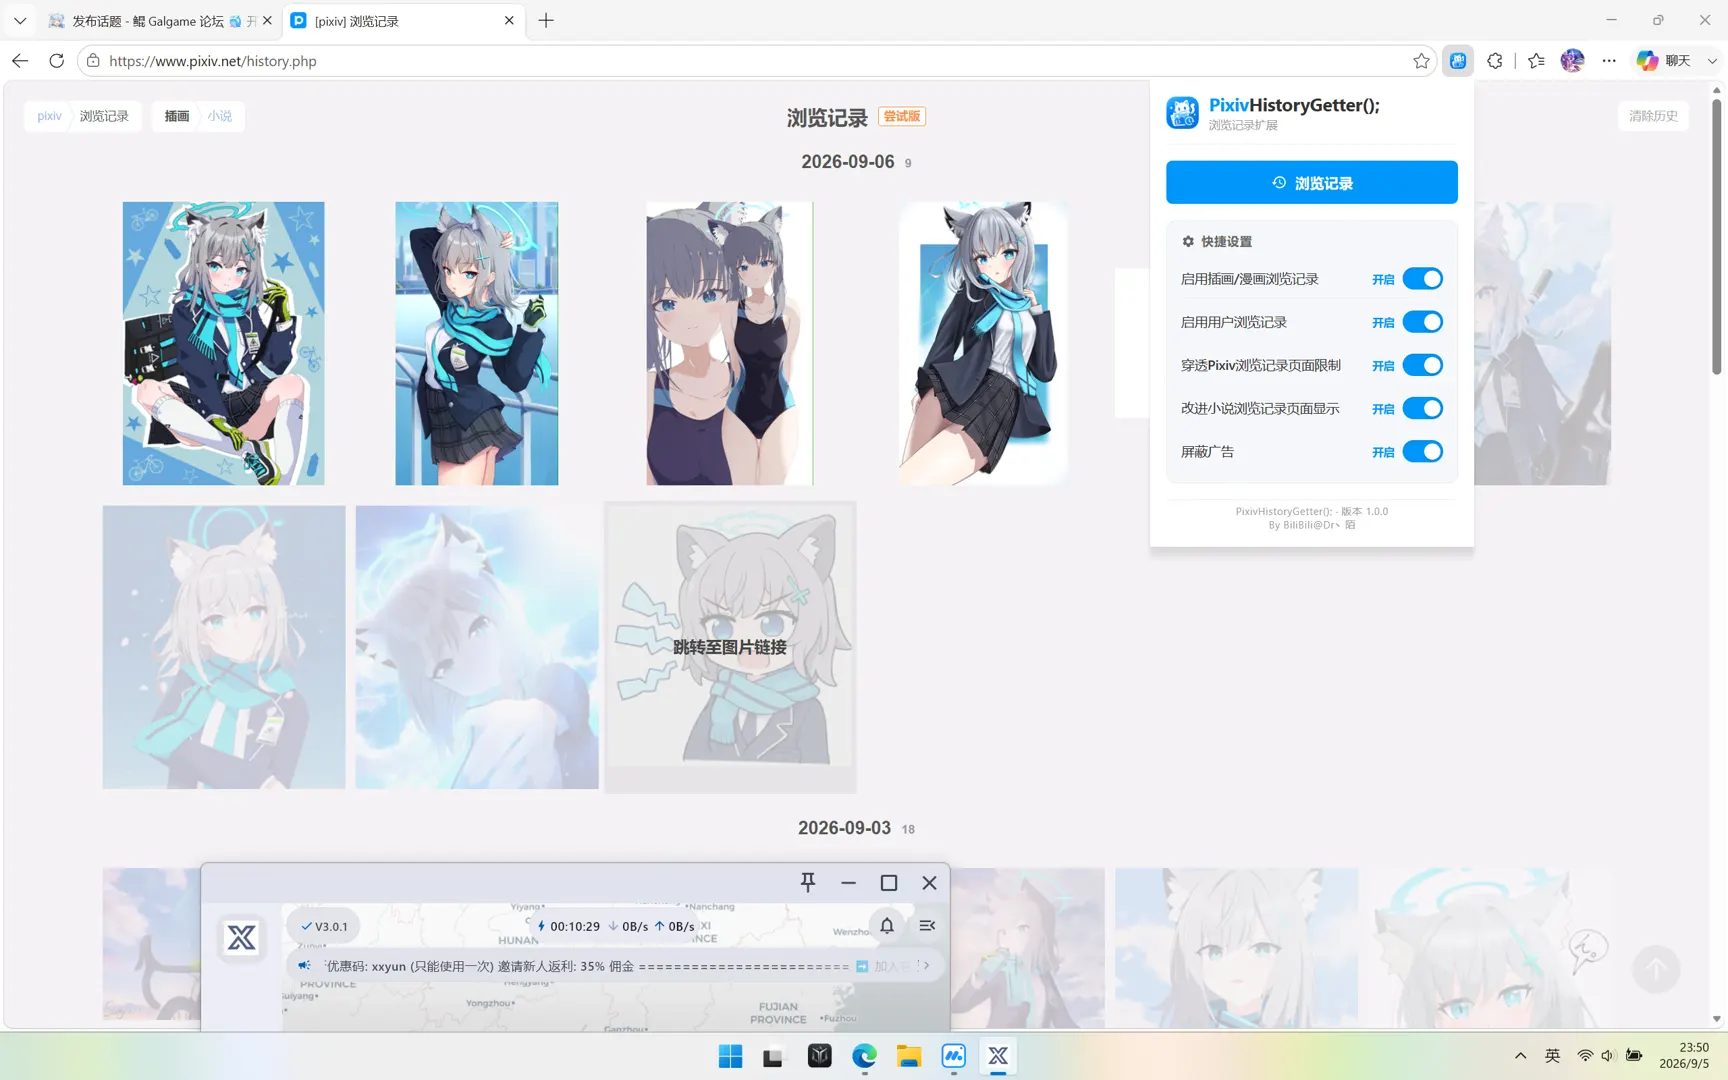Click the announcement megaphone icon
The image size is (1728, 1080).
(x=305, y=966)
